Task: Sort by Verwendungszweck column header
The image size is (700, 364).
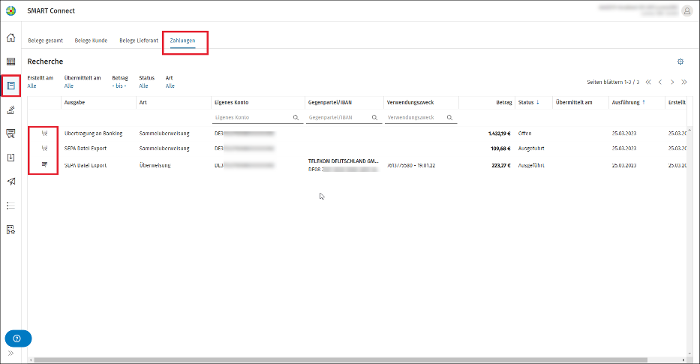Action: click(410, 102)
